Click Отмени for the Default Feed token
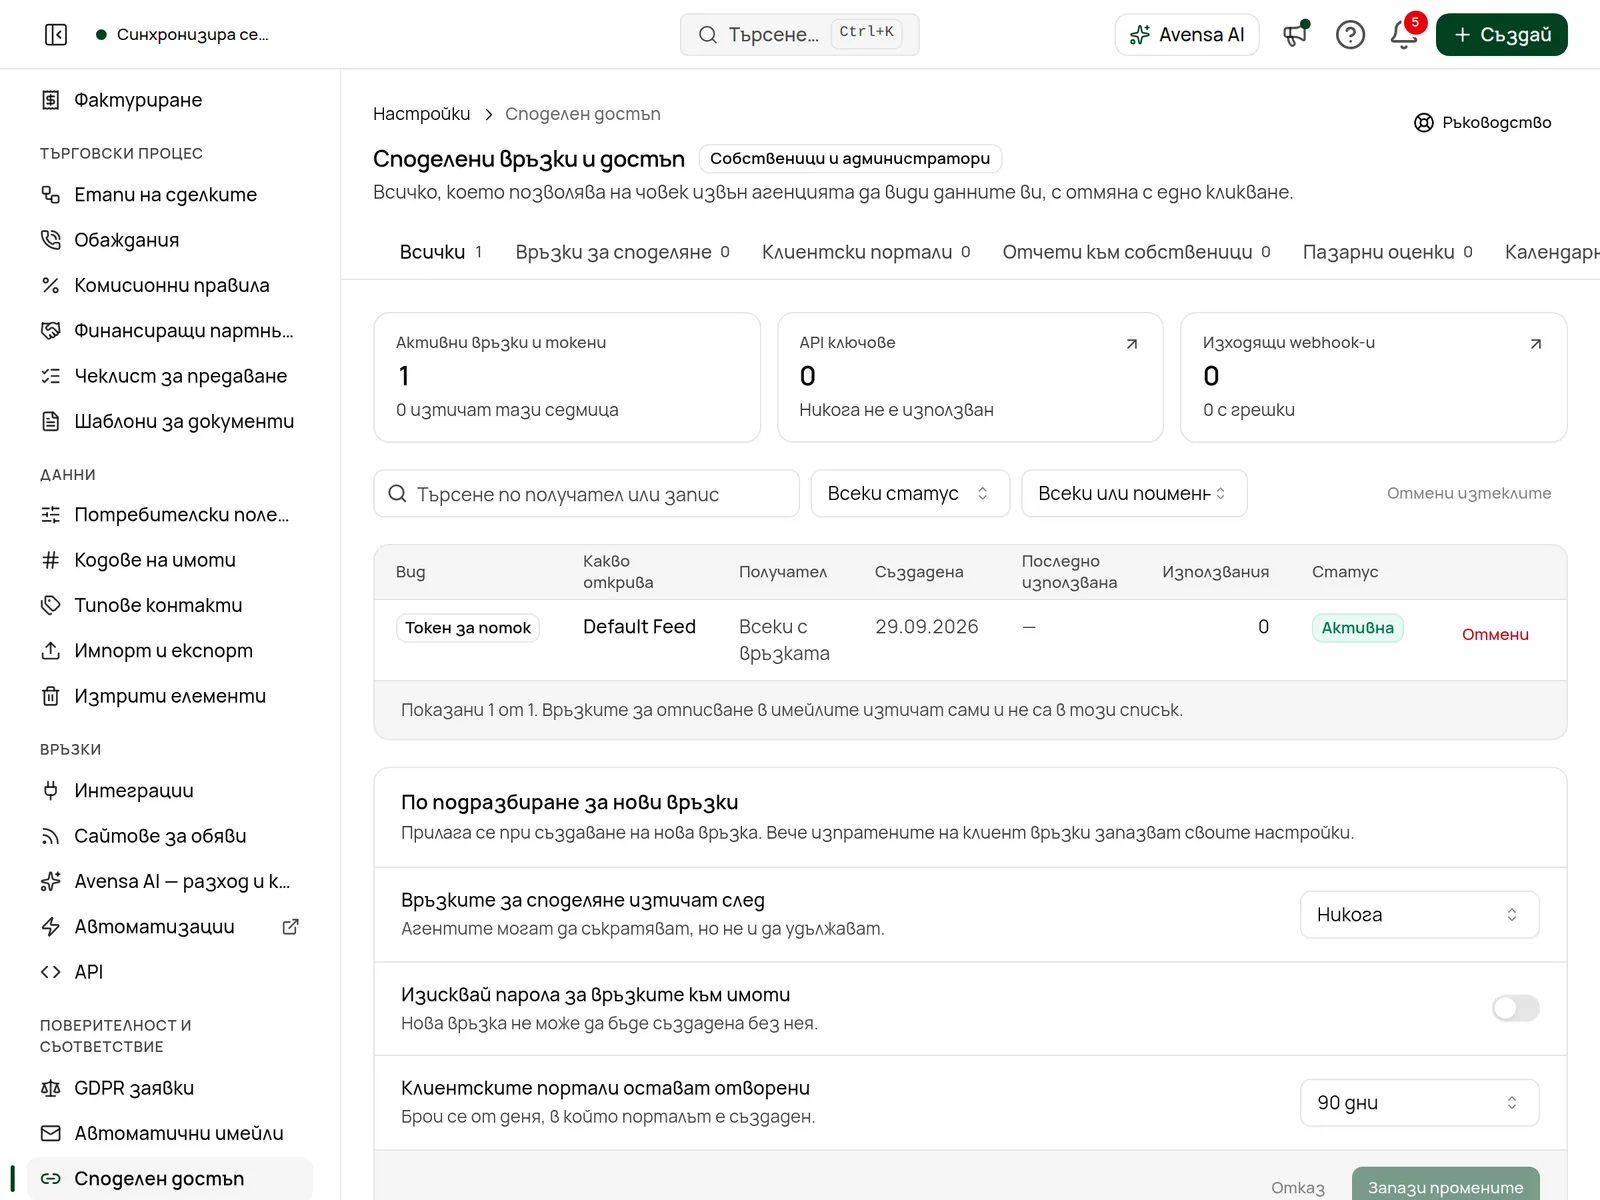 pos(1495,635)
